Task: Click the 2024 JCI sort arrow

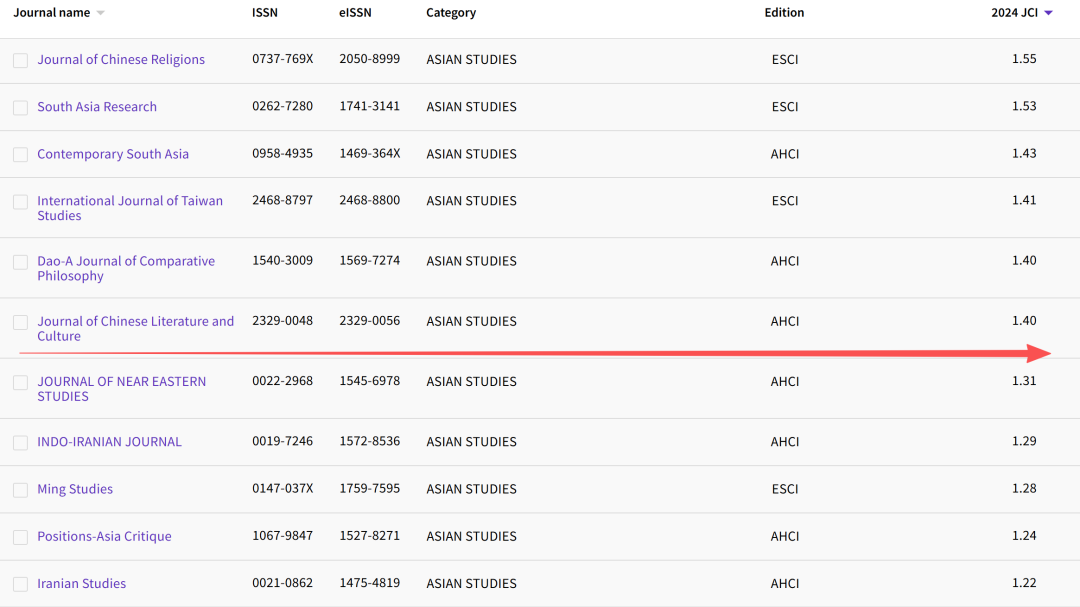Action: [x=1048, y=13]
